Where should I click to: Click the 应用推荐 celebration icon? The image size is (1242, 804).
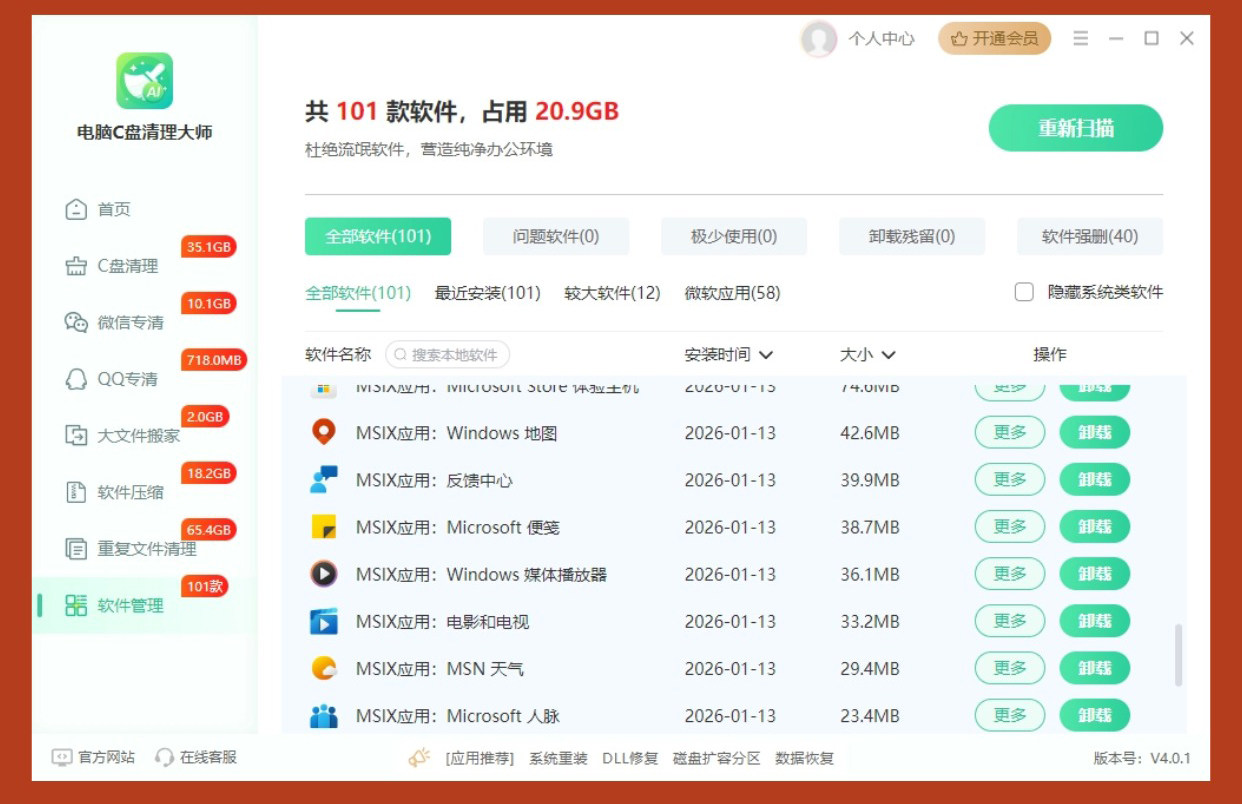click(x=419, y=757)
